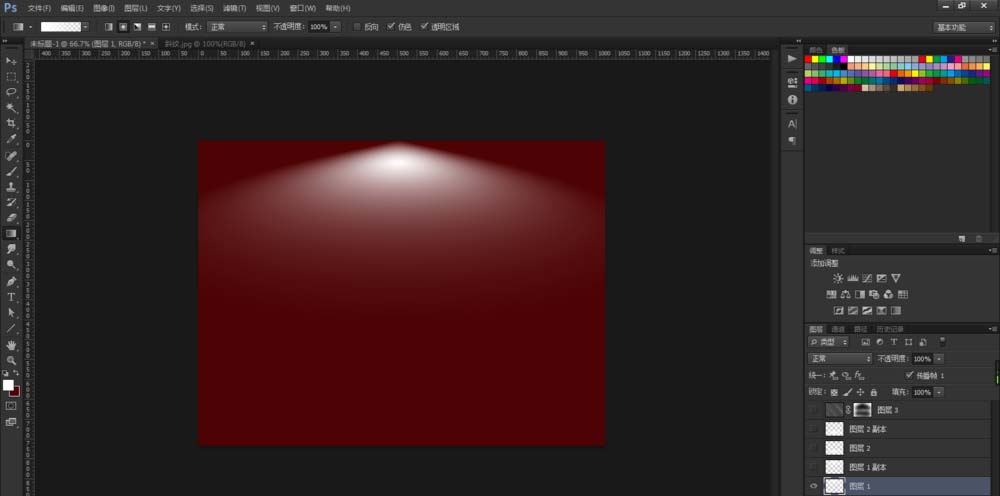1000x496 pixels.
Task: Enable the 反向 (Reverse) checkbox
Action: tap(358, 26)
